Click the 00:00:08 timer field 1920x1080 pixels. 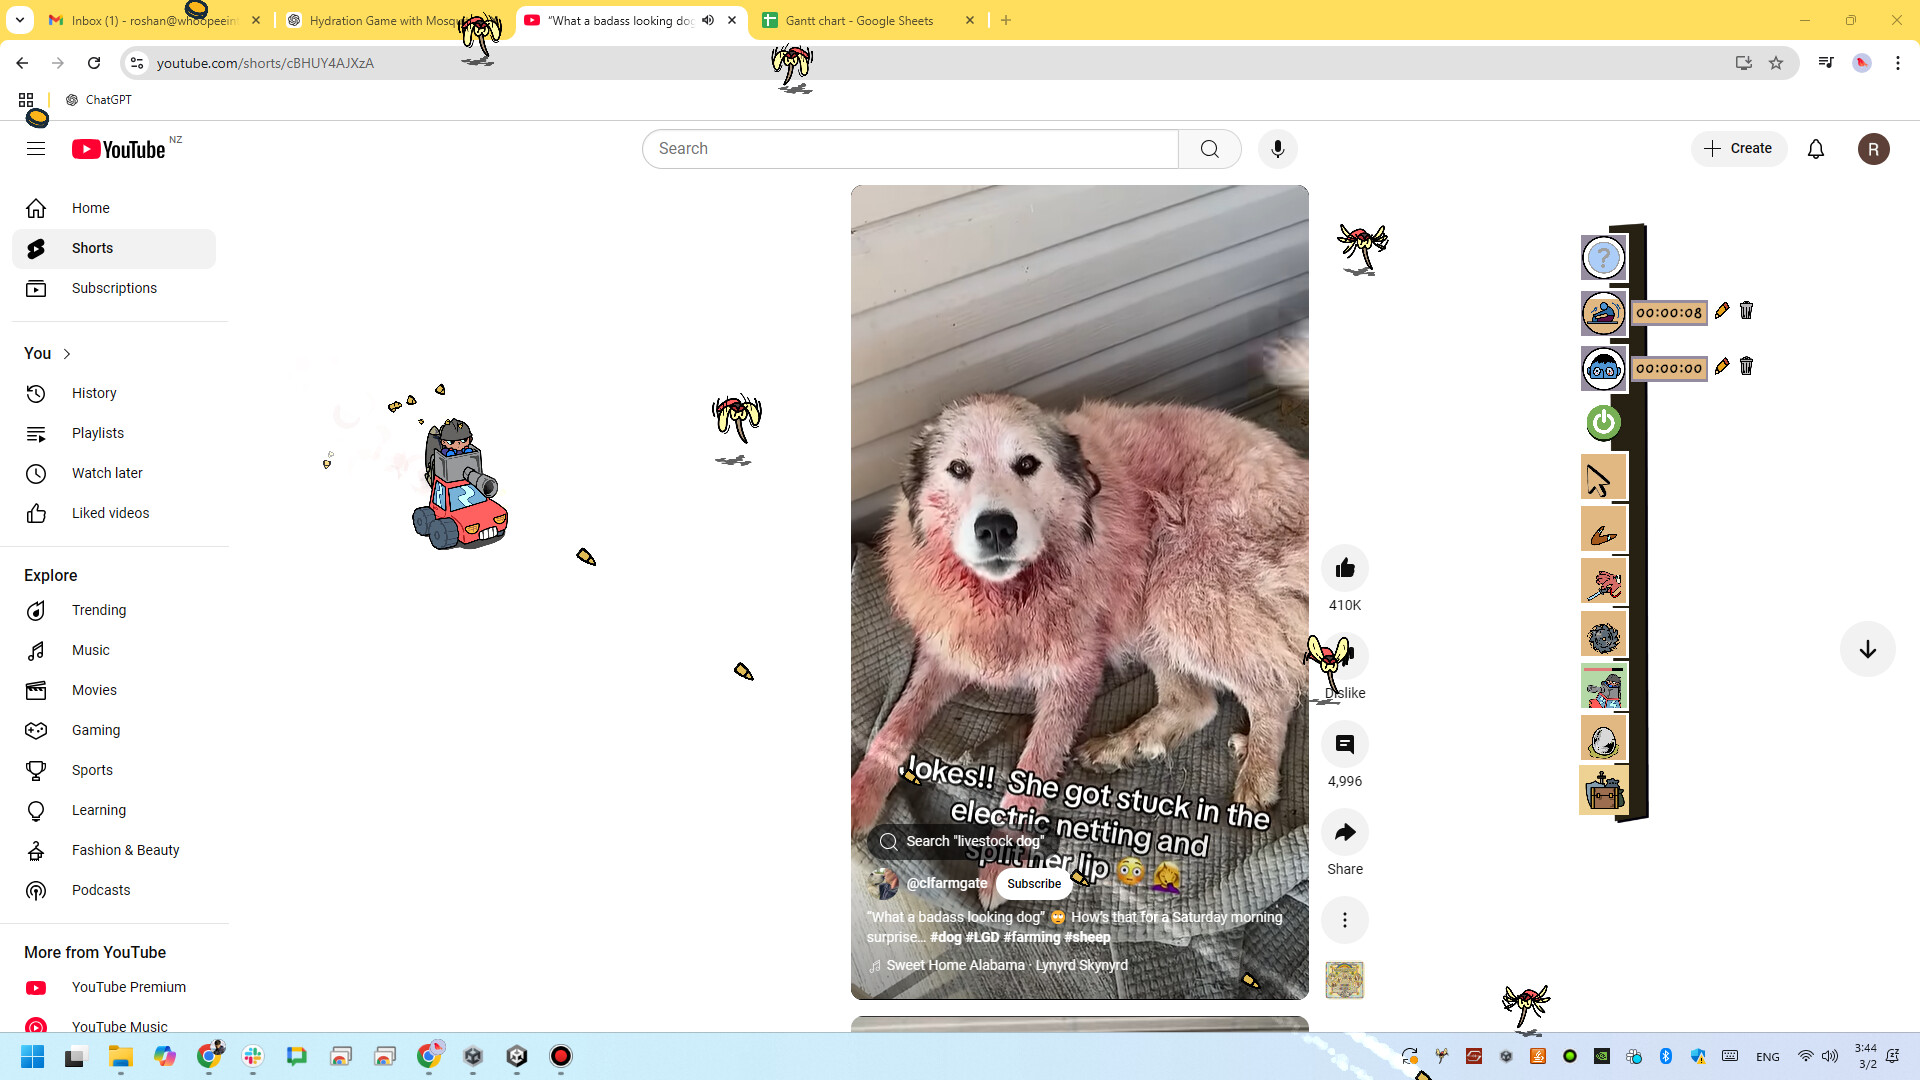pyautogui.click(x=1668, y=312)
